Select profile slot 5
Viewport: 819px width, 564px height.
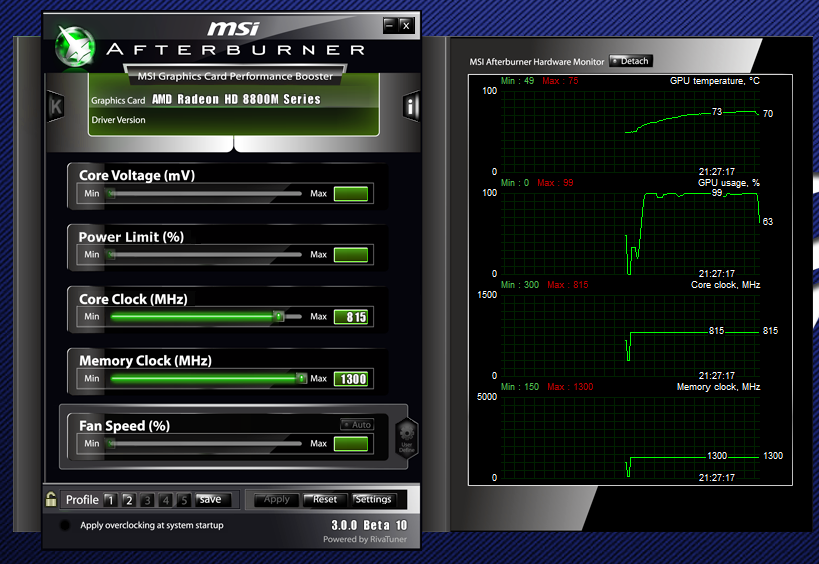pos(184,500)
